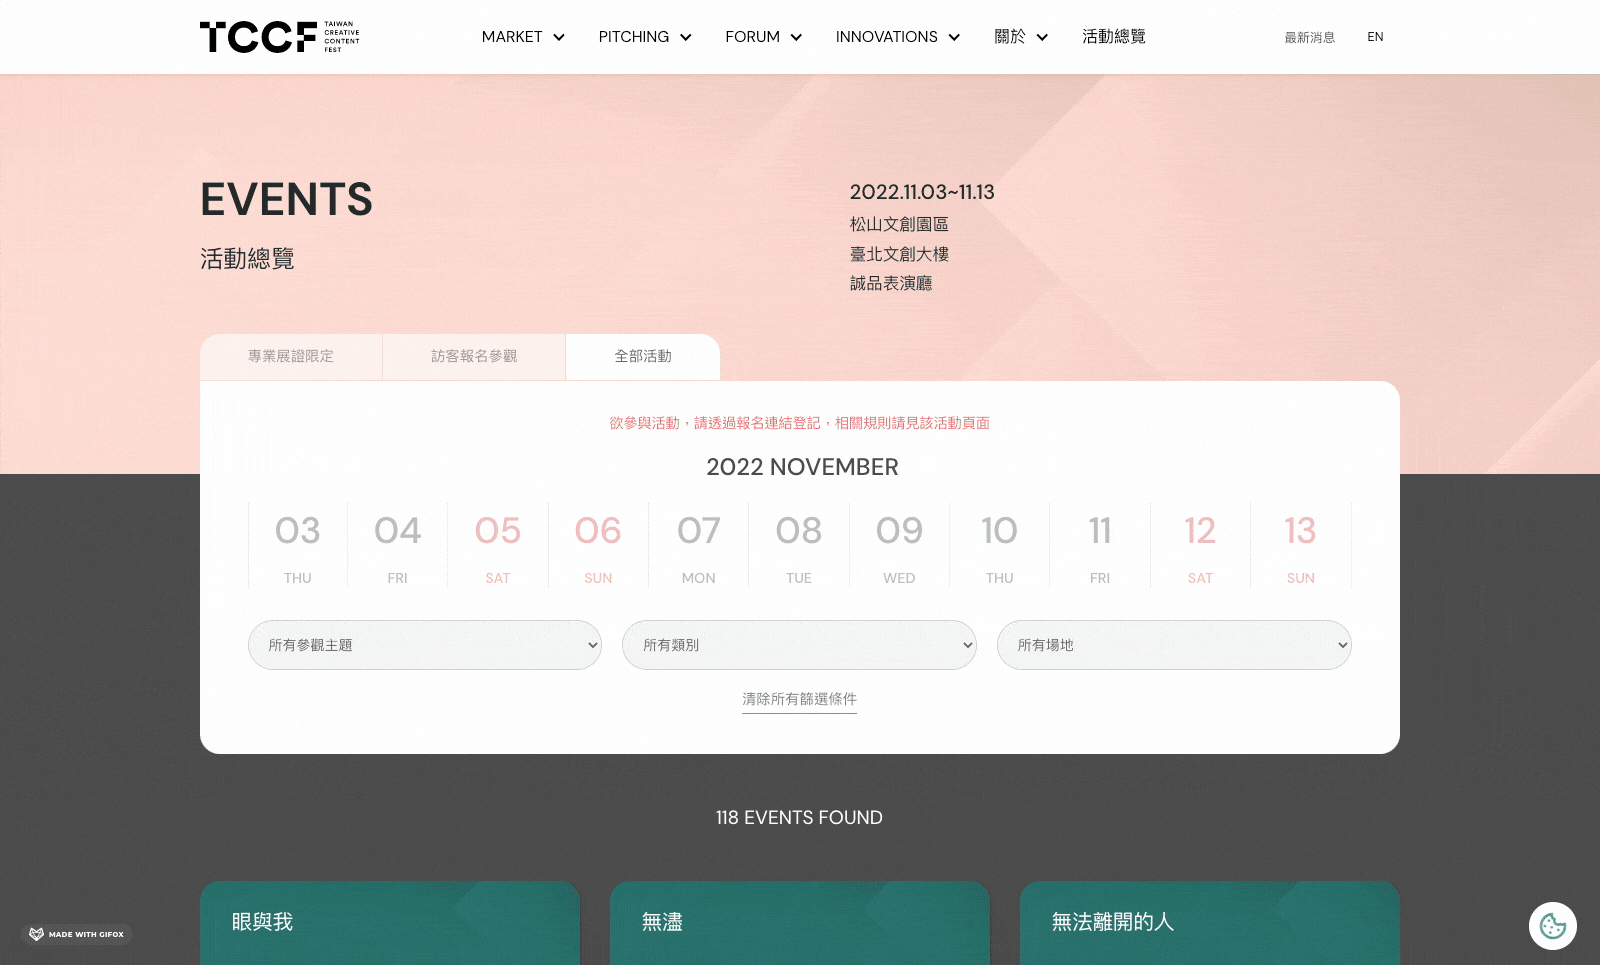The width and height of the screenshot is (1600, 965).
Task: Open the 所有參觀主題 dropdown
Action: (x=425, y=645)
